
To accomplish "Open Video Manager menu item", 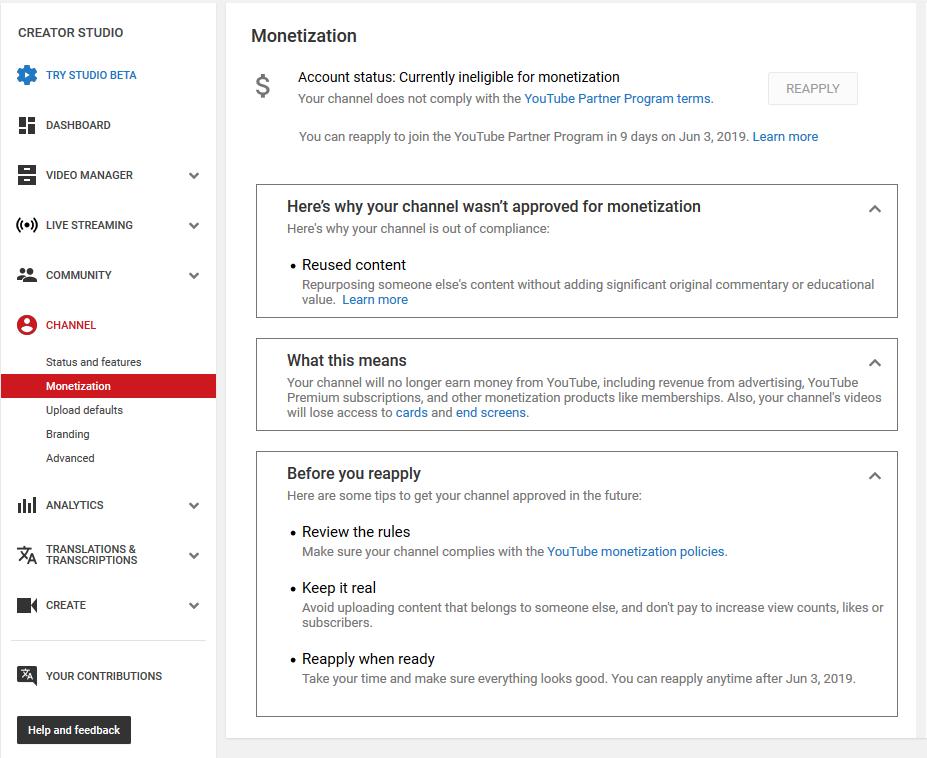I will (x=89, y=175).
